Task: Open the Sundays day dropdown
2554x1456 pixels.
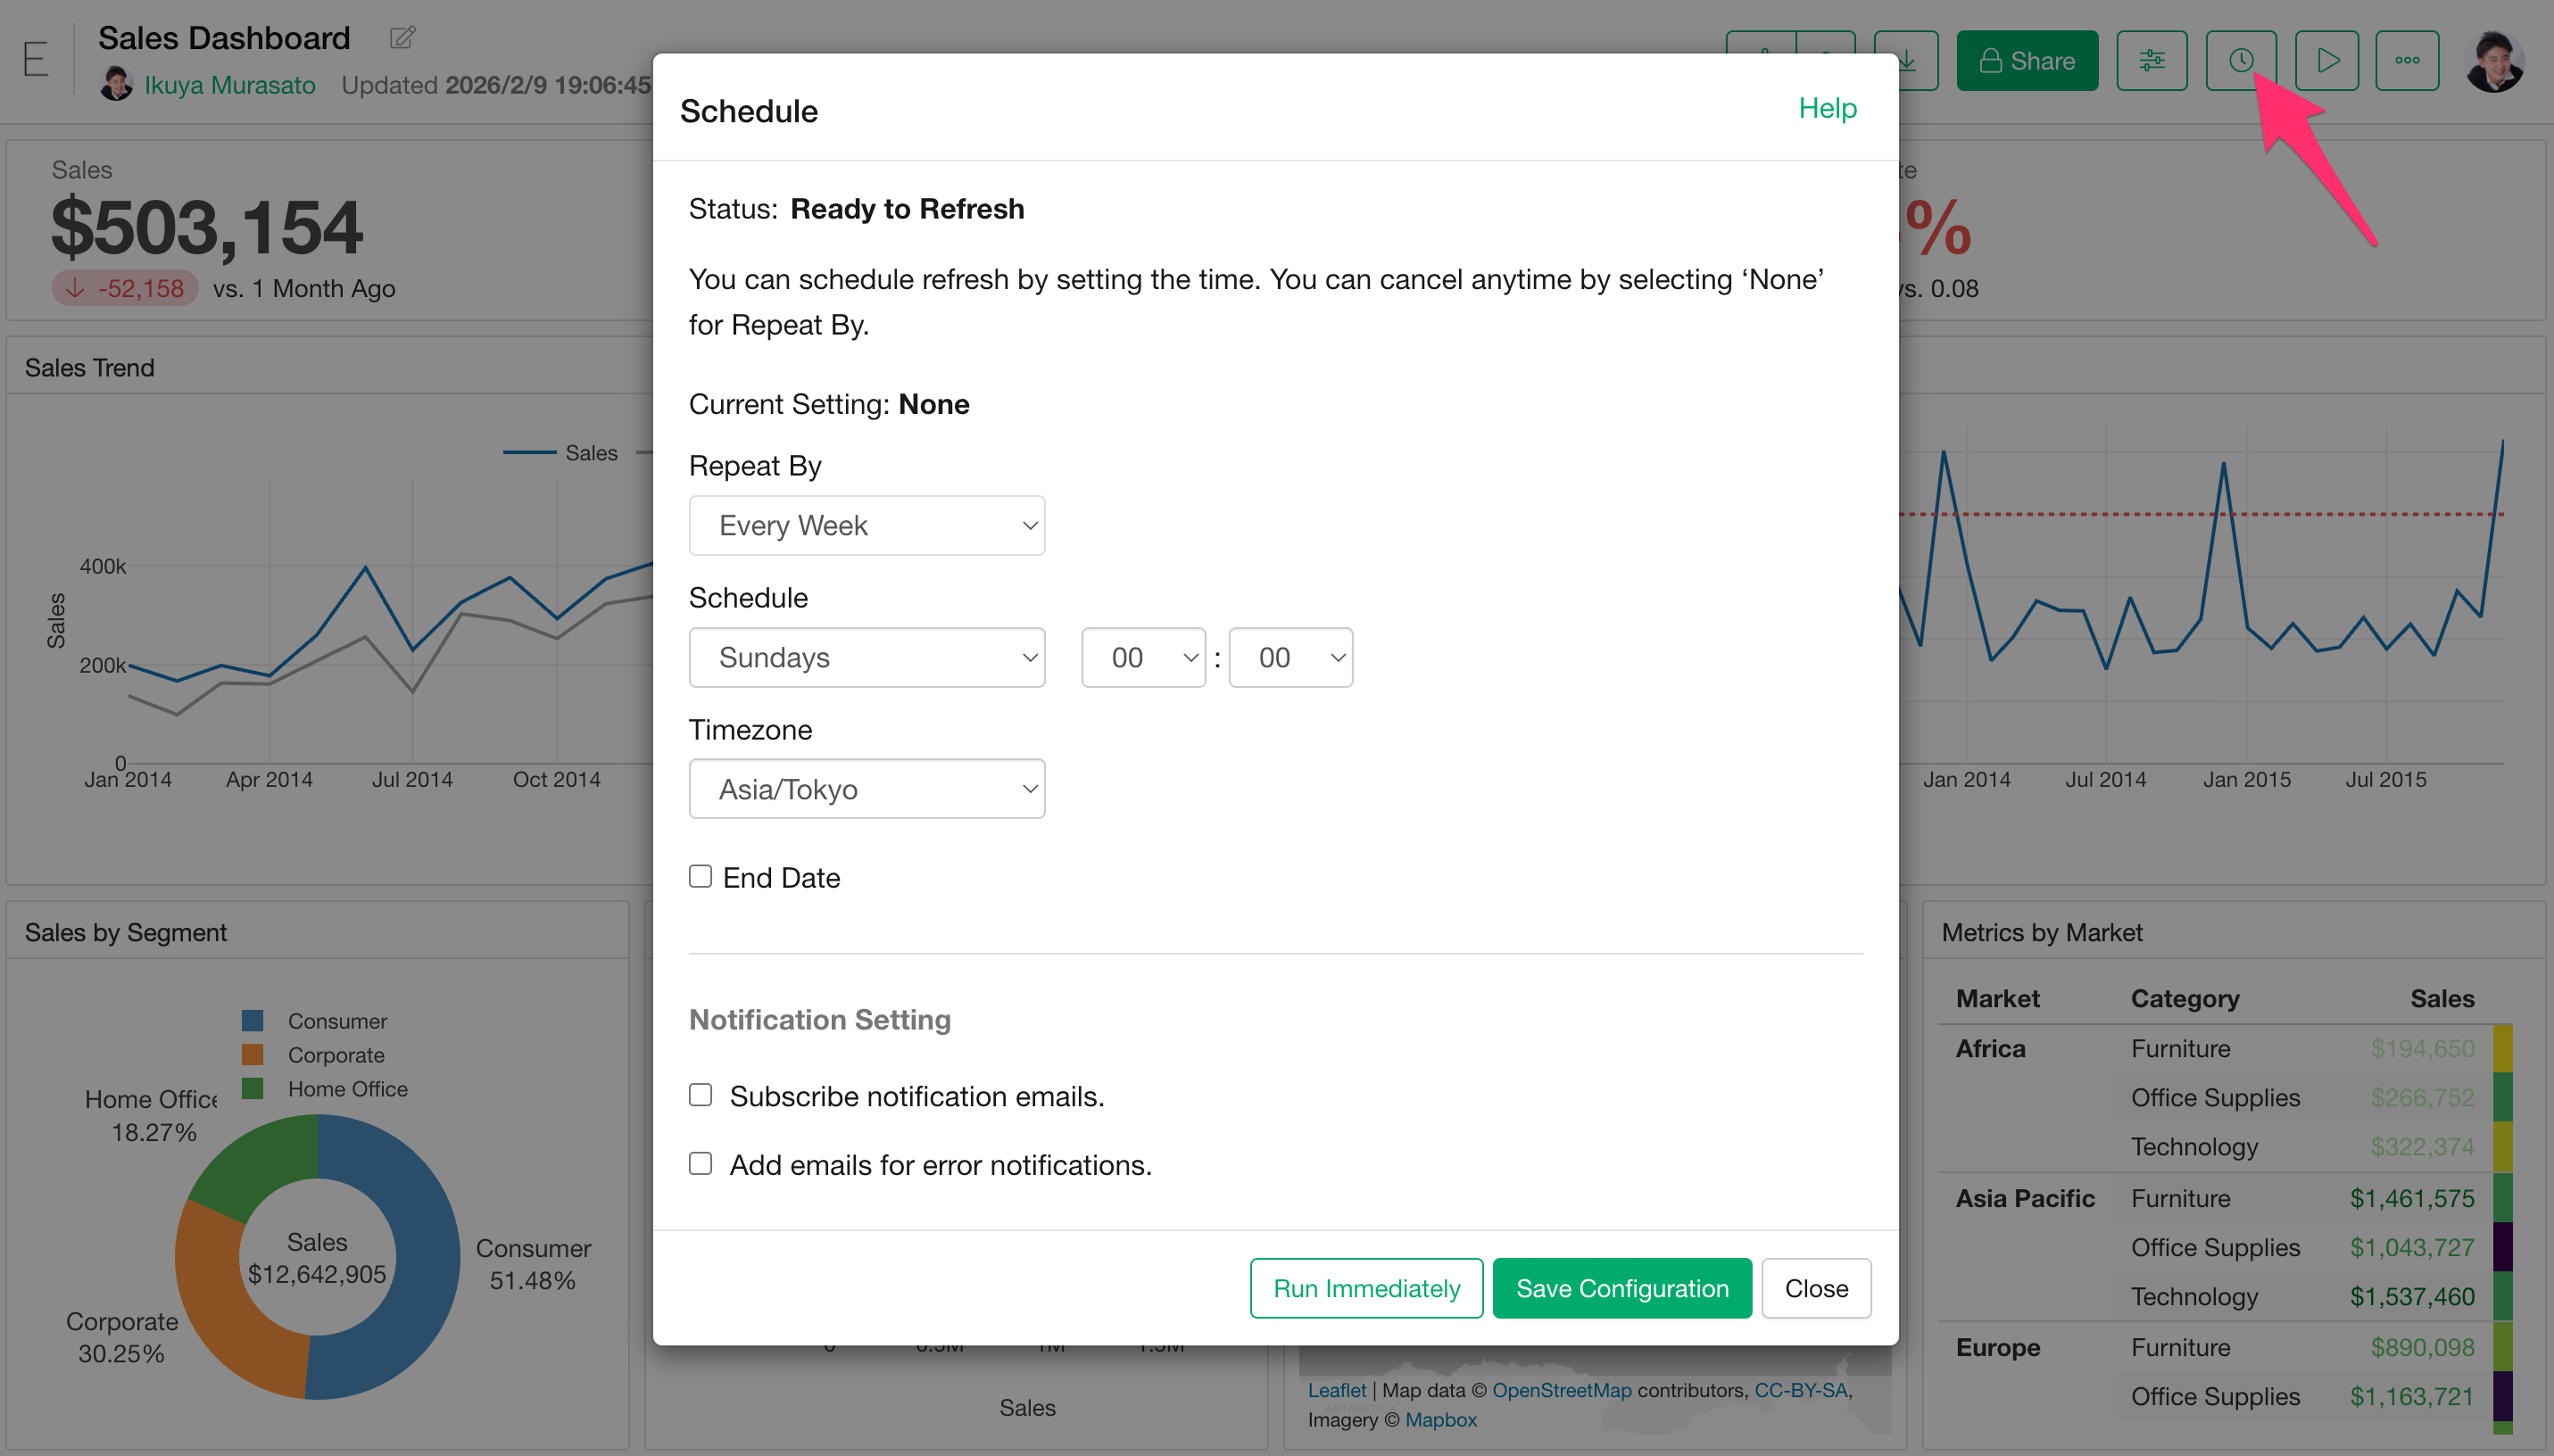Action: [x=866, y=657]
